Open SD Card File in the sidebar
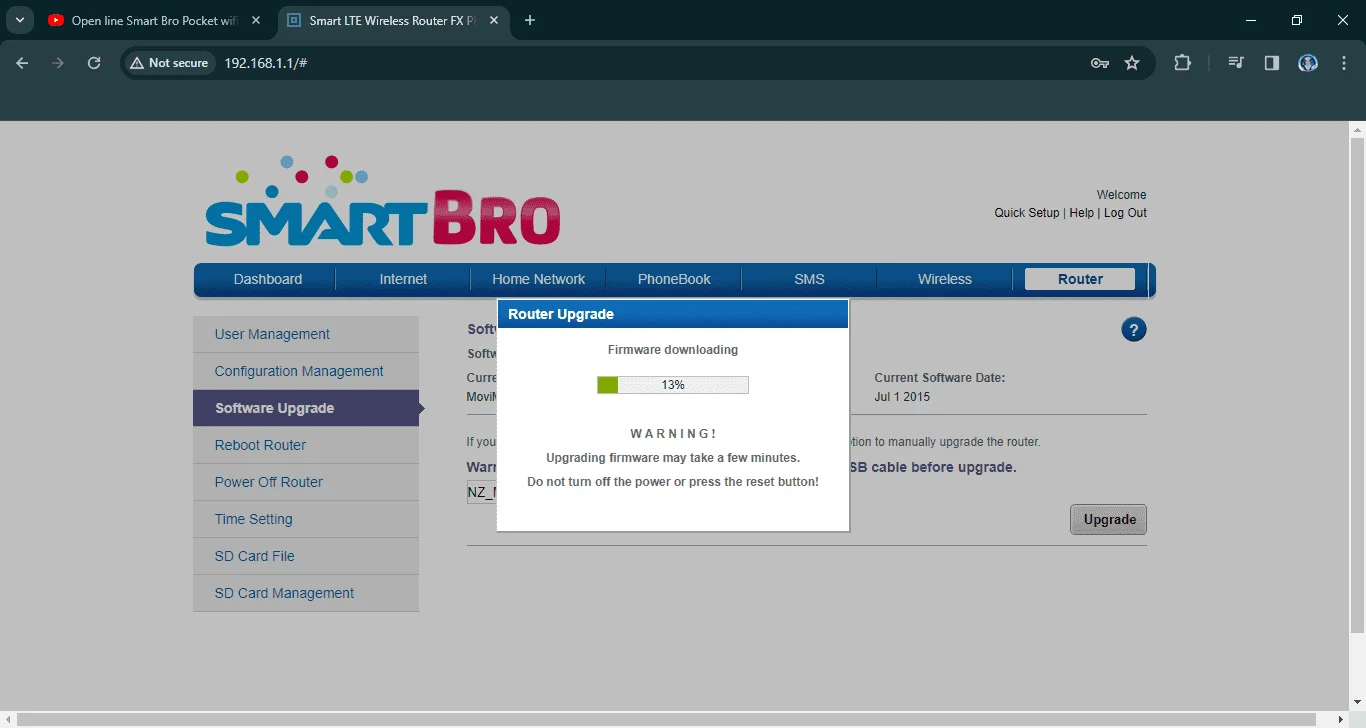1366x728 pixels. (x=306, y=556)
